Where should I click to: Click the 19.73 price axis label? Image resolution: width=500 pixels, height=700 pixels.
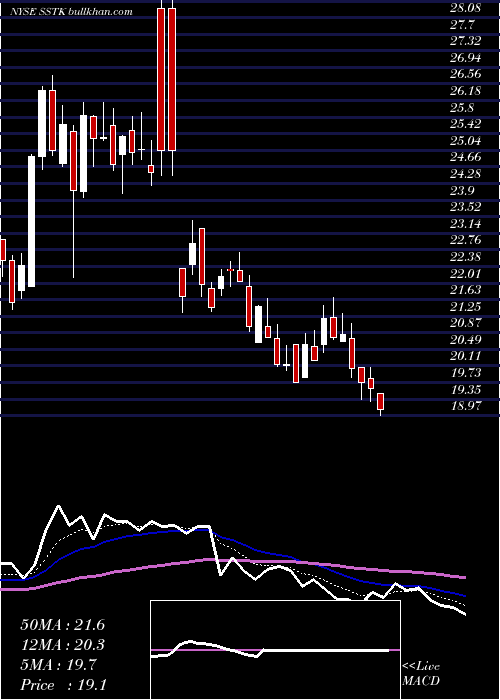point(466,373)
